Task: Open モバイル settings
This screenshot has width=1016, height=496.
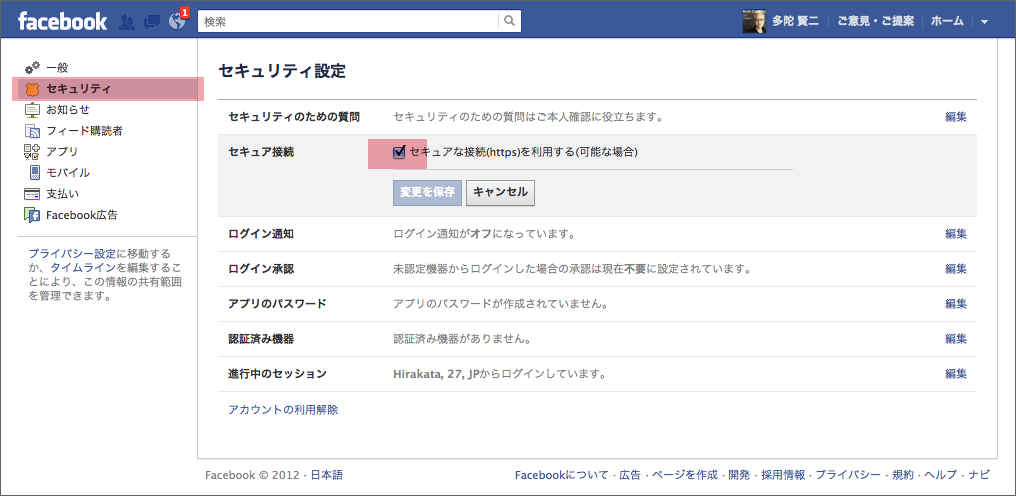Action: (68, 172)
